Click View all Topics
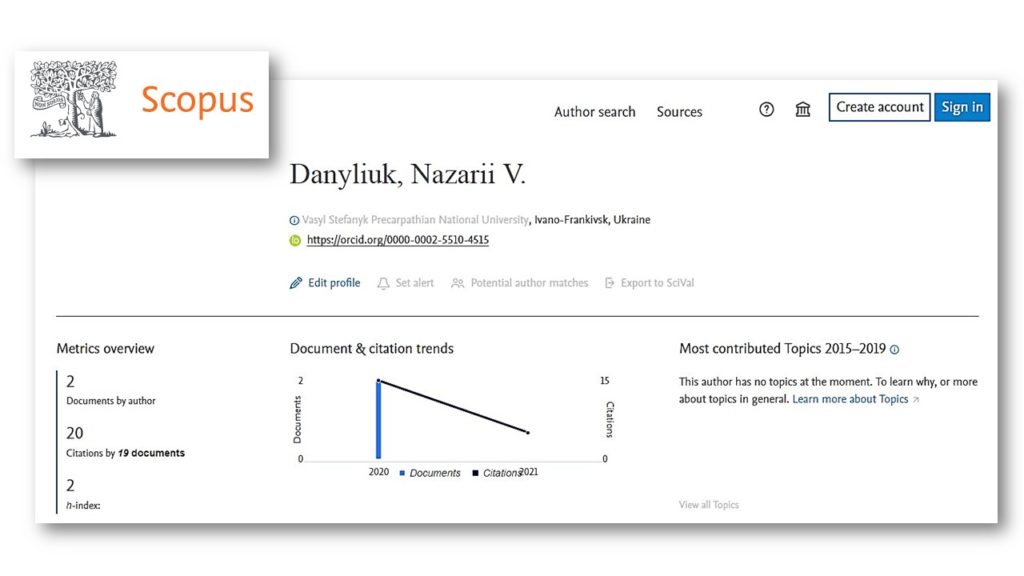This screenshot has width=1024, height=576. pyautogui.click(x=709, y=505)
